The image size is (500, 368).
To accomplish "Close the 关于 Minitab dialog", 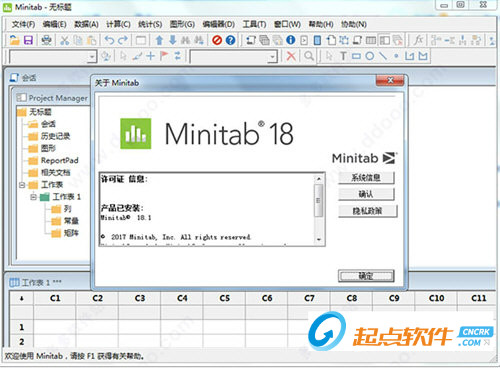I will click(390, 80).
